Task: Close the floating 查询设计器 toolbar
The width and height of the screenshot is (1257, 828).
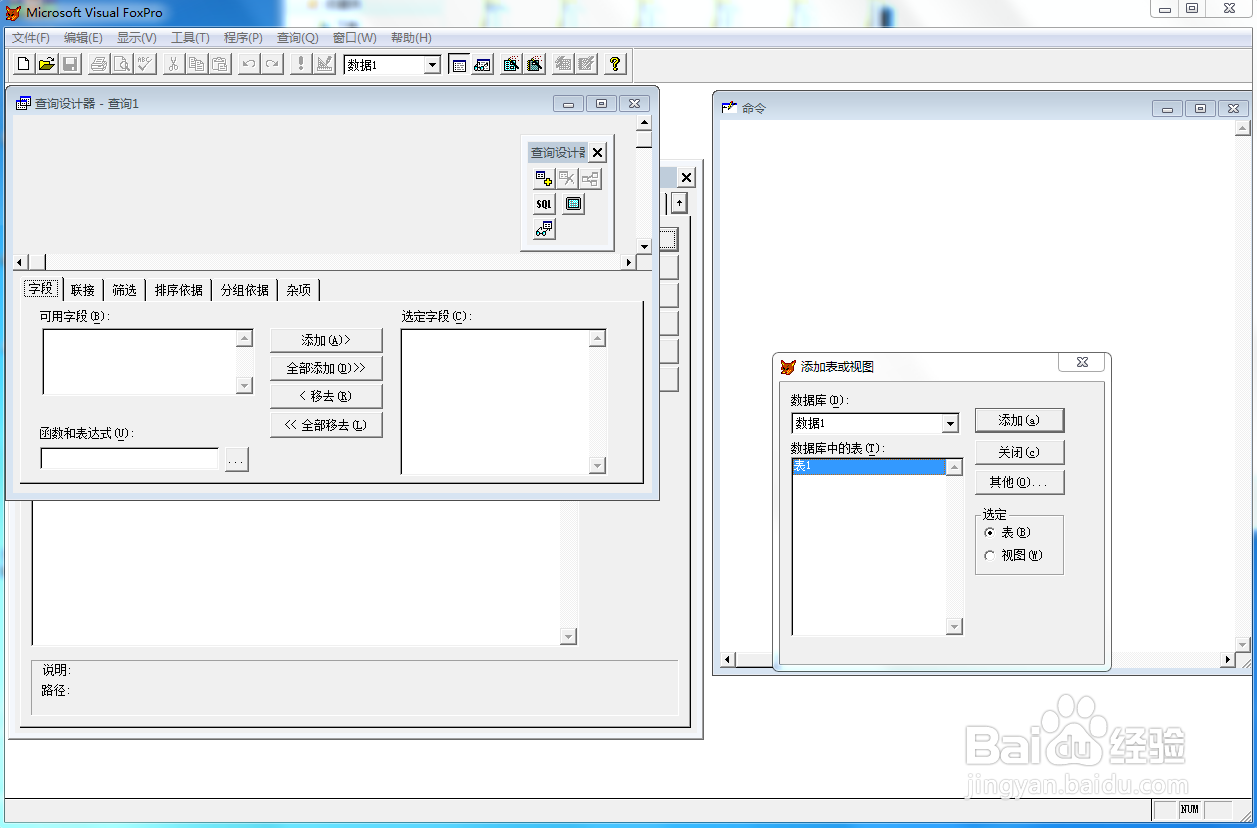Action: (x=597, y=153)
